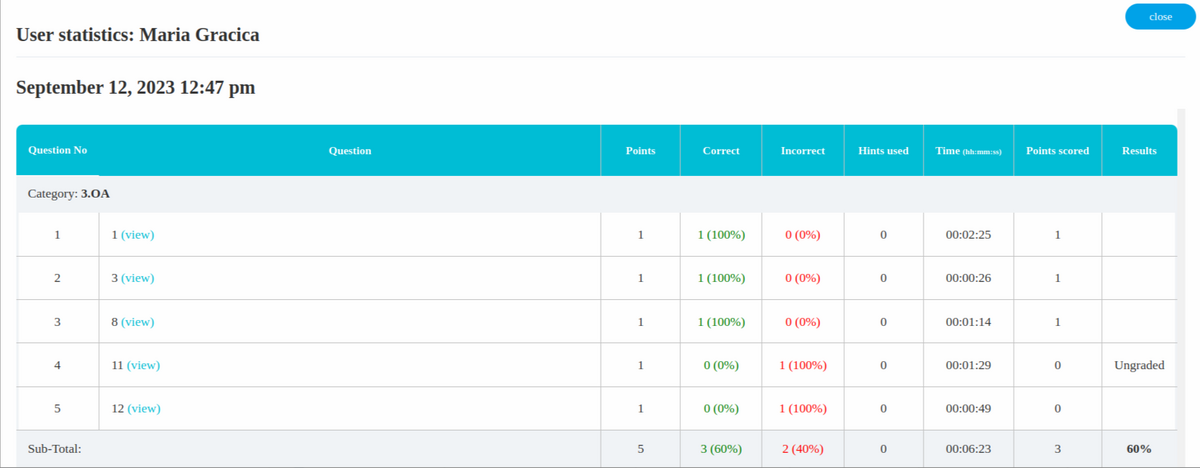Click the Hints used column header

(x=883, y=151)
